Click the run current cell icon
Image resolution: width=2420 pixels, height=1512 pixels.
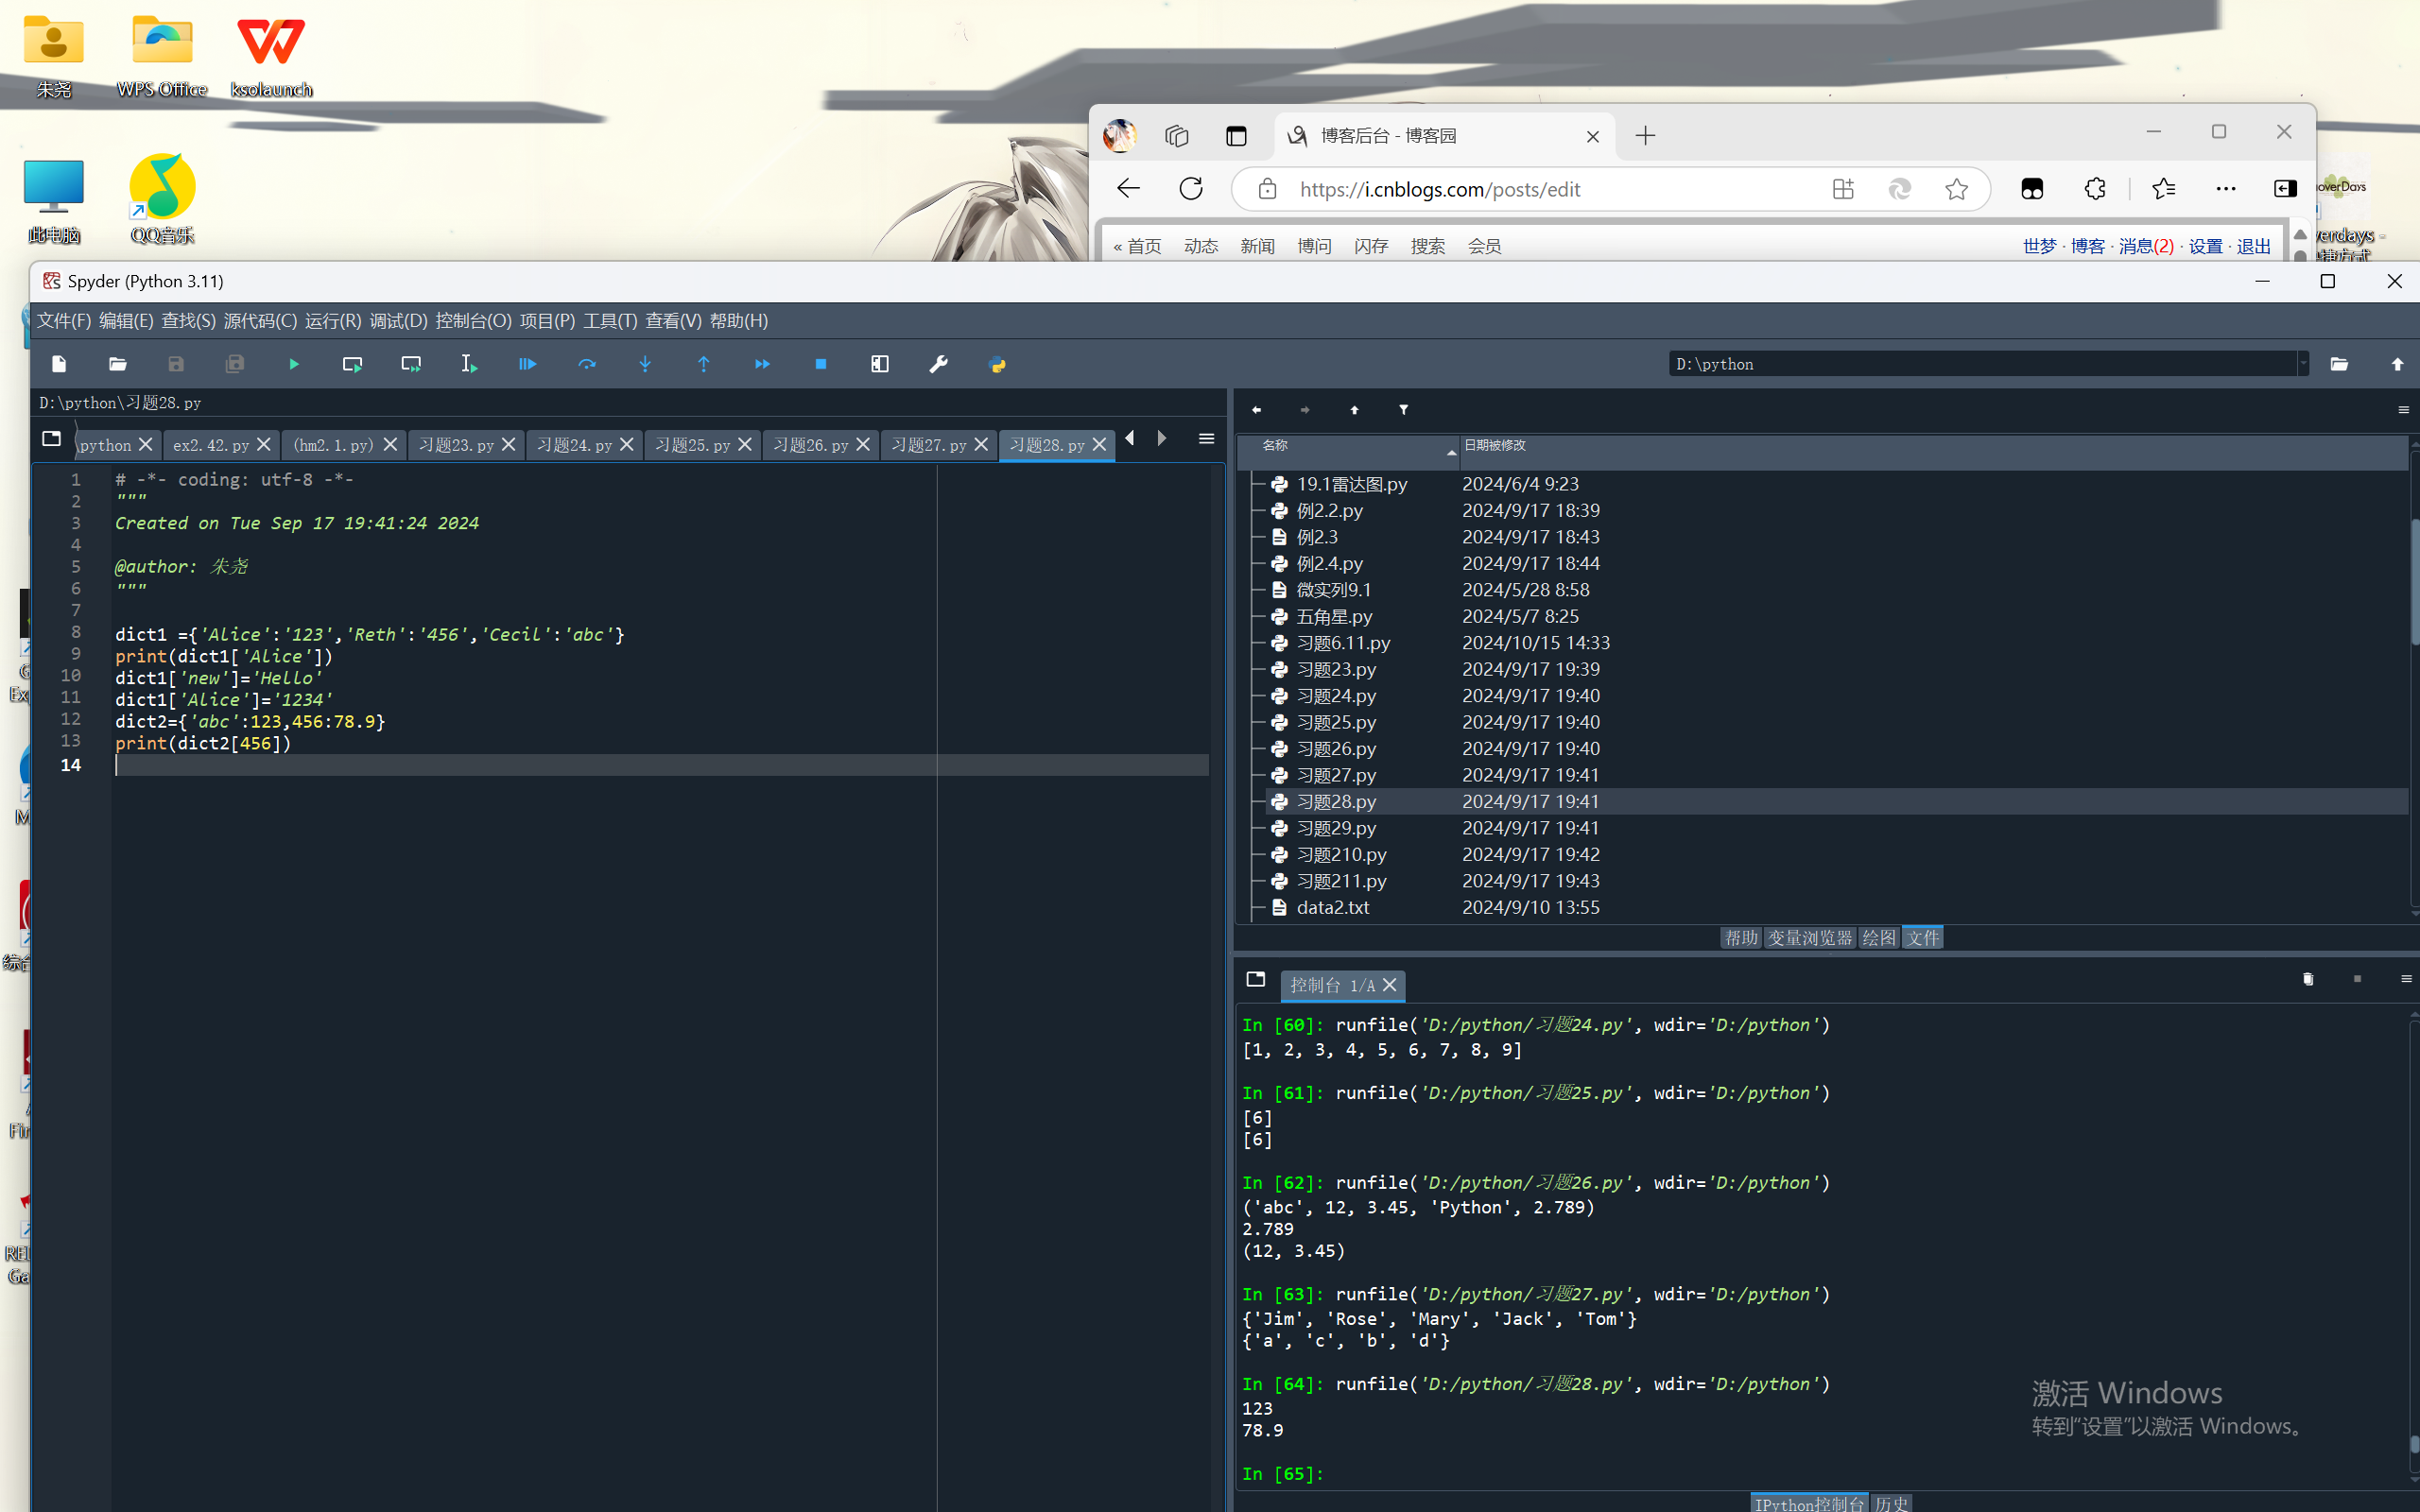(352, 364)
